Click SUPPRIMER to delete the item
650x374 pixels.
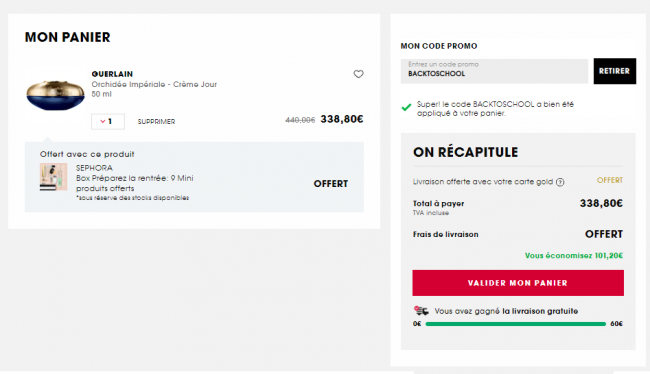[156, 121]
